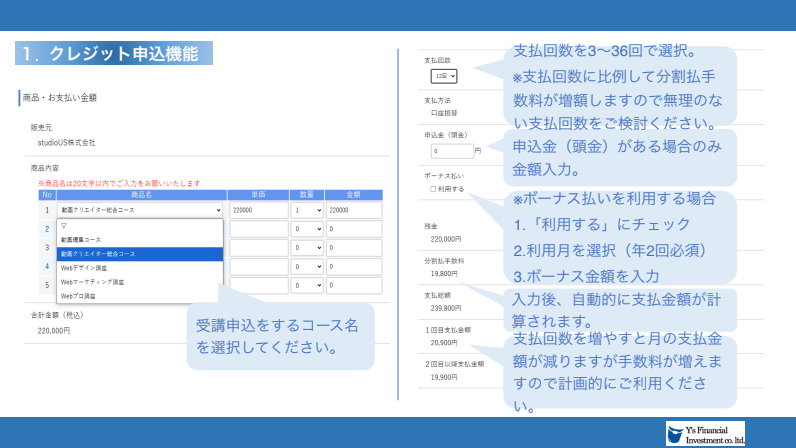Open the row 2 quantity dropdown

tap(307, 229)
